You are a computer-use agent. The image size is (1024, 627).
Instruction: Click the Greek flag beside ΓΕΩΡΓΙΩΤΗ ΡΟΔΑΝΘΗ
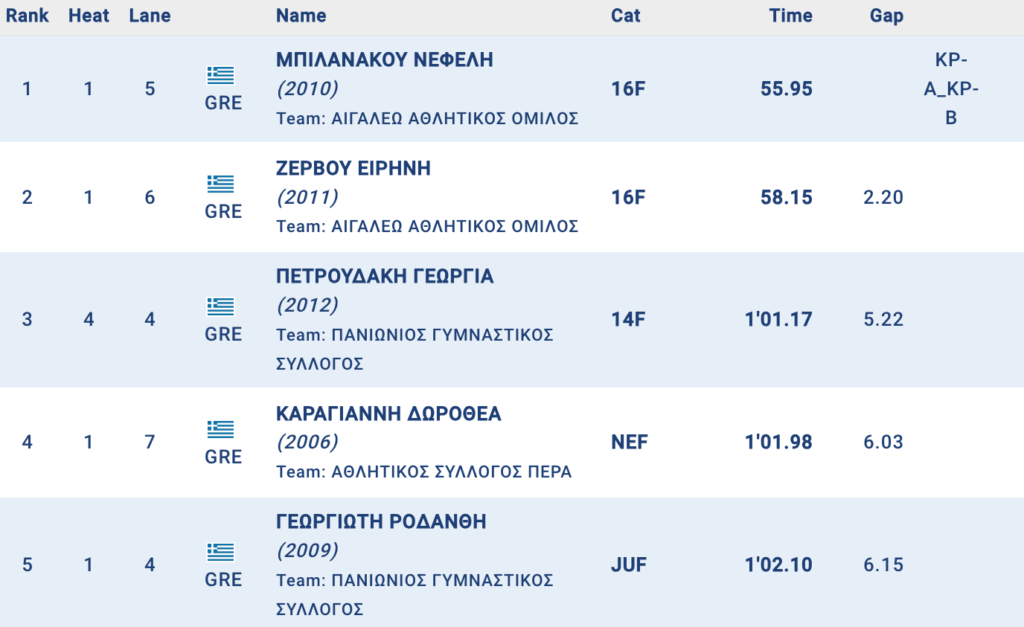(x=220, y=552)
